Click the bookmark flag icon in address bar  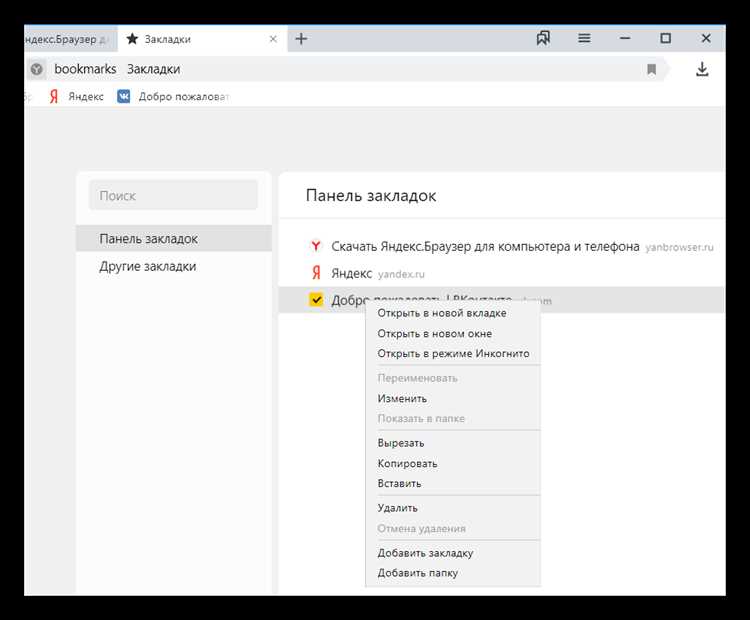point(651,69)
